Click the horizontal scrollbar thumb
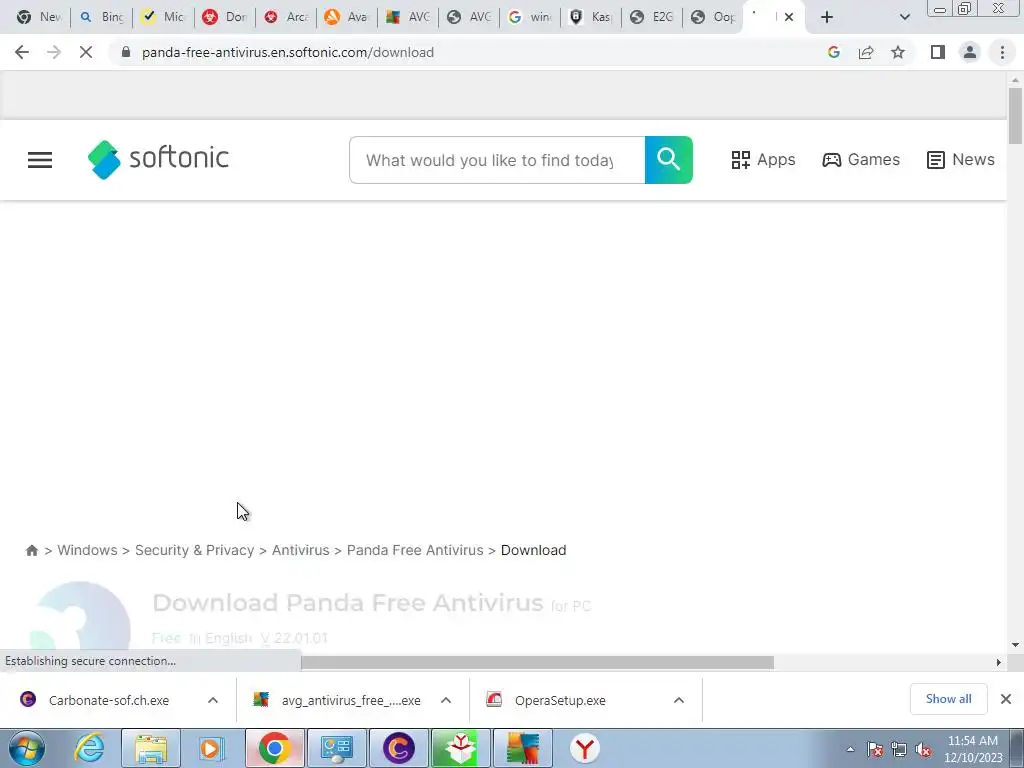 coord(537,663)
